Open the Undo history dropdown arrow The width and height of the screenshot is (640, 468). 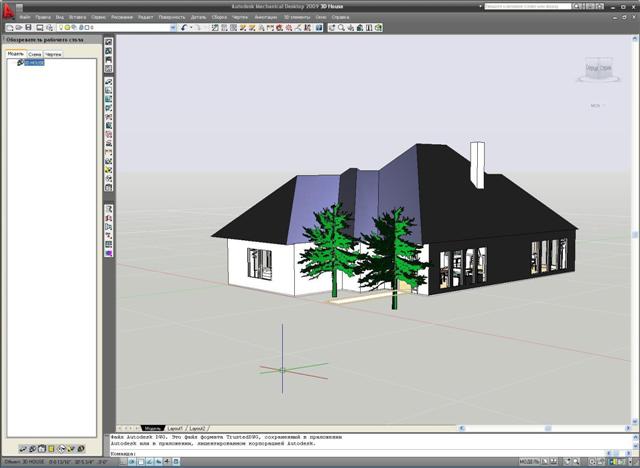click(x=191, y=28)
